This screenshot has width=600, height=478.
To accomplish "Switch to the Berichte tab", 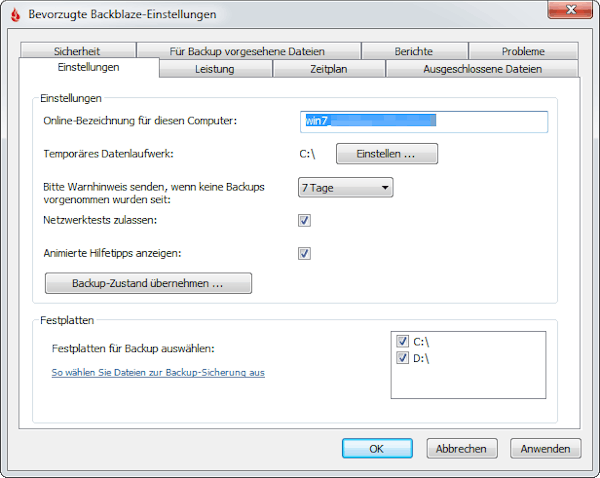I will pos(414,51).
